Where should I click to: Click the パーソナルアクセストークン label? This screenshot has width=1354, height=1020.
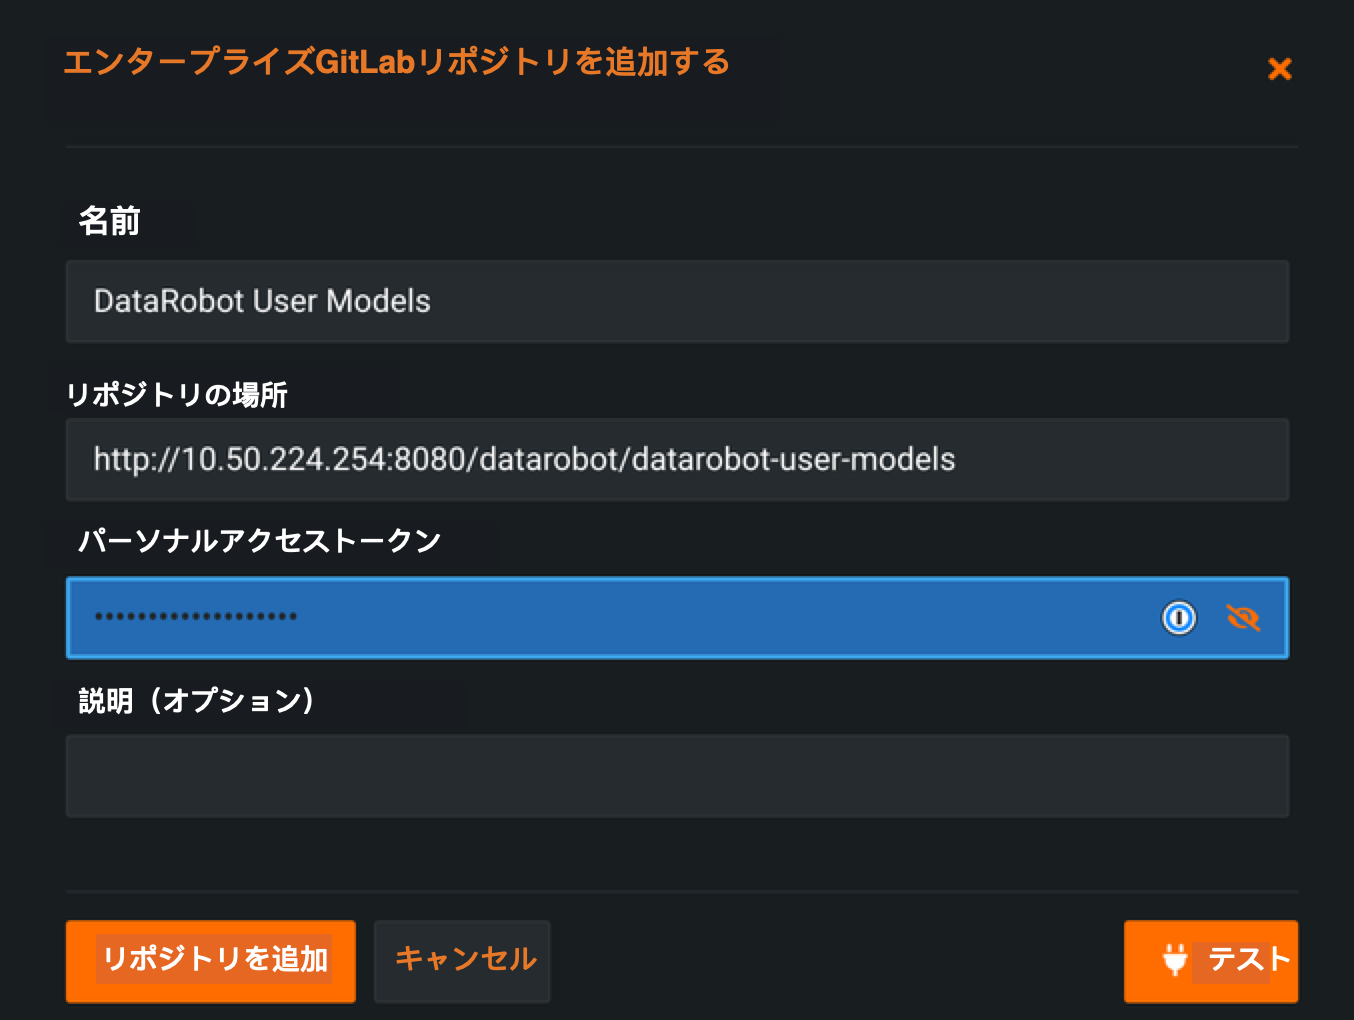tap(260, 541)
